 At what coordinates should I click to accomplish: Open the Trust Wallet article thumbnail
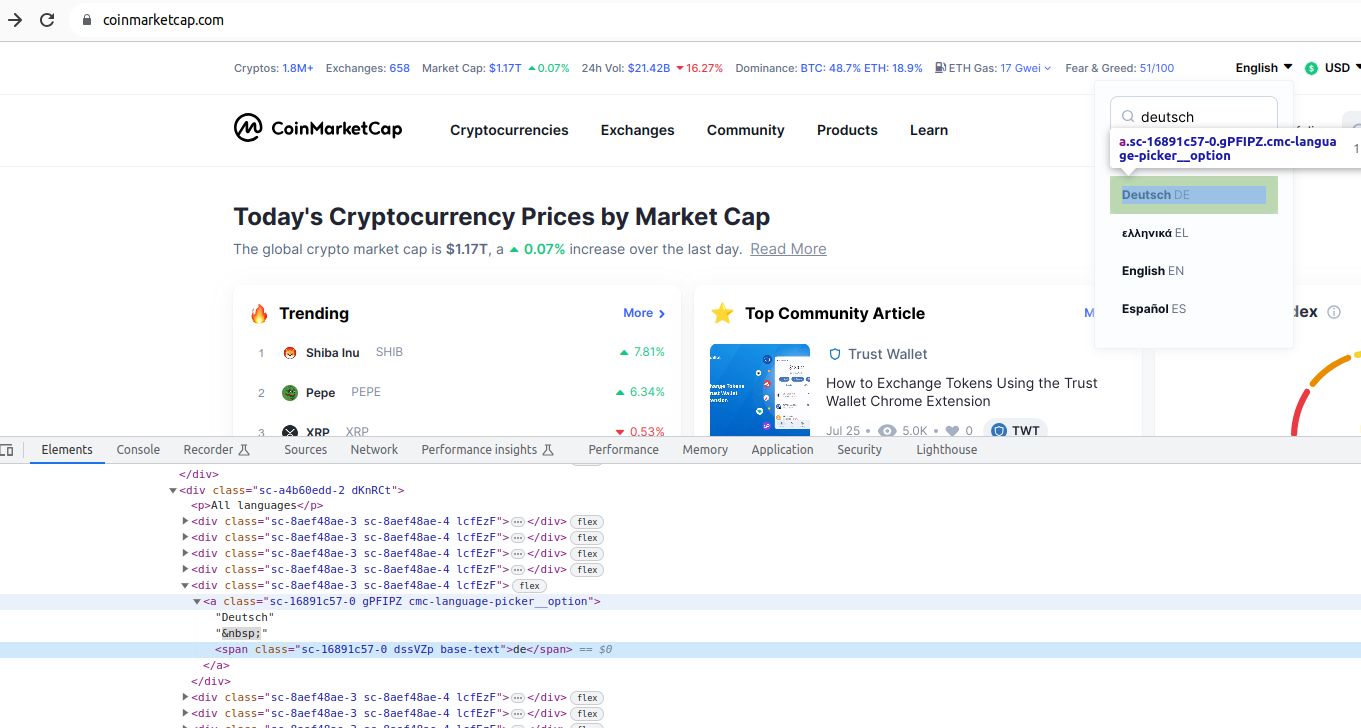click(759, 390)
